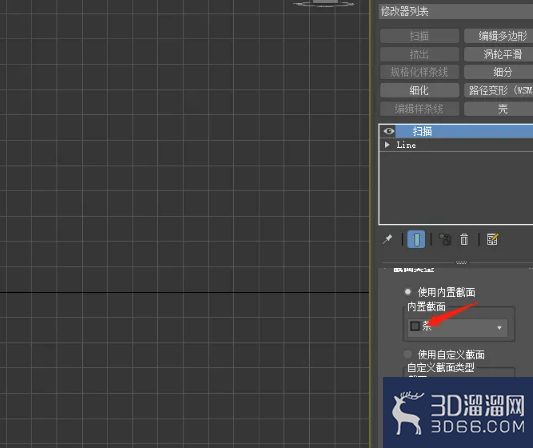The width and height of the screenshot is (533, 448).
Task: Click the pin stack icon
Action: 388,239
